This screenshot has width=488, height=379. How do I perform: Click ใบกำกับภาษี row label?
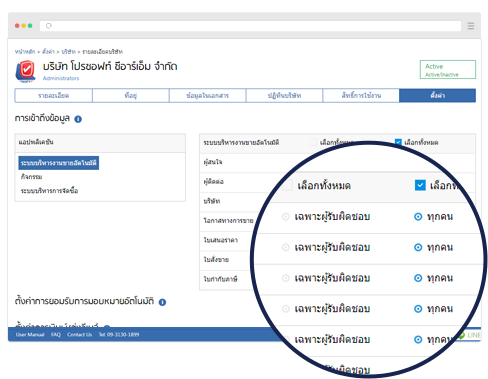[x=220, y=279]
